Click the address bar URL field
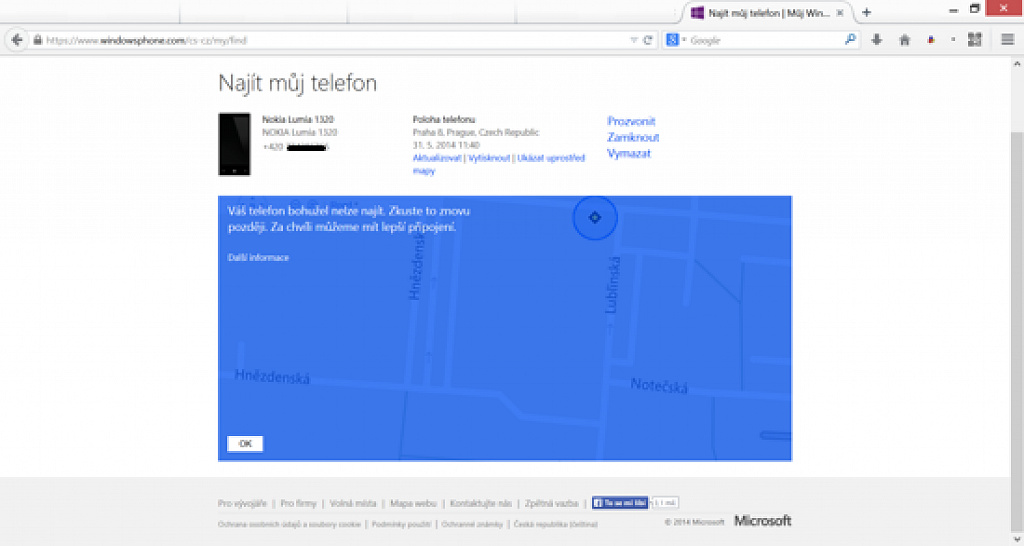 point(333,40)
